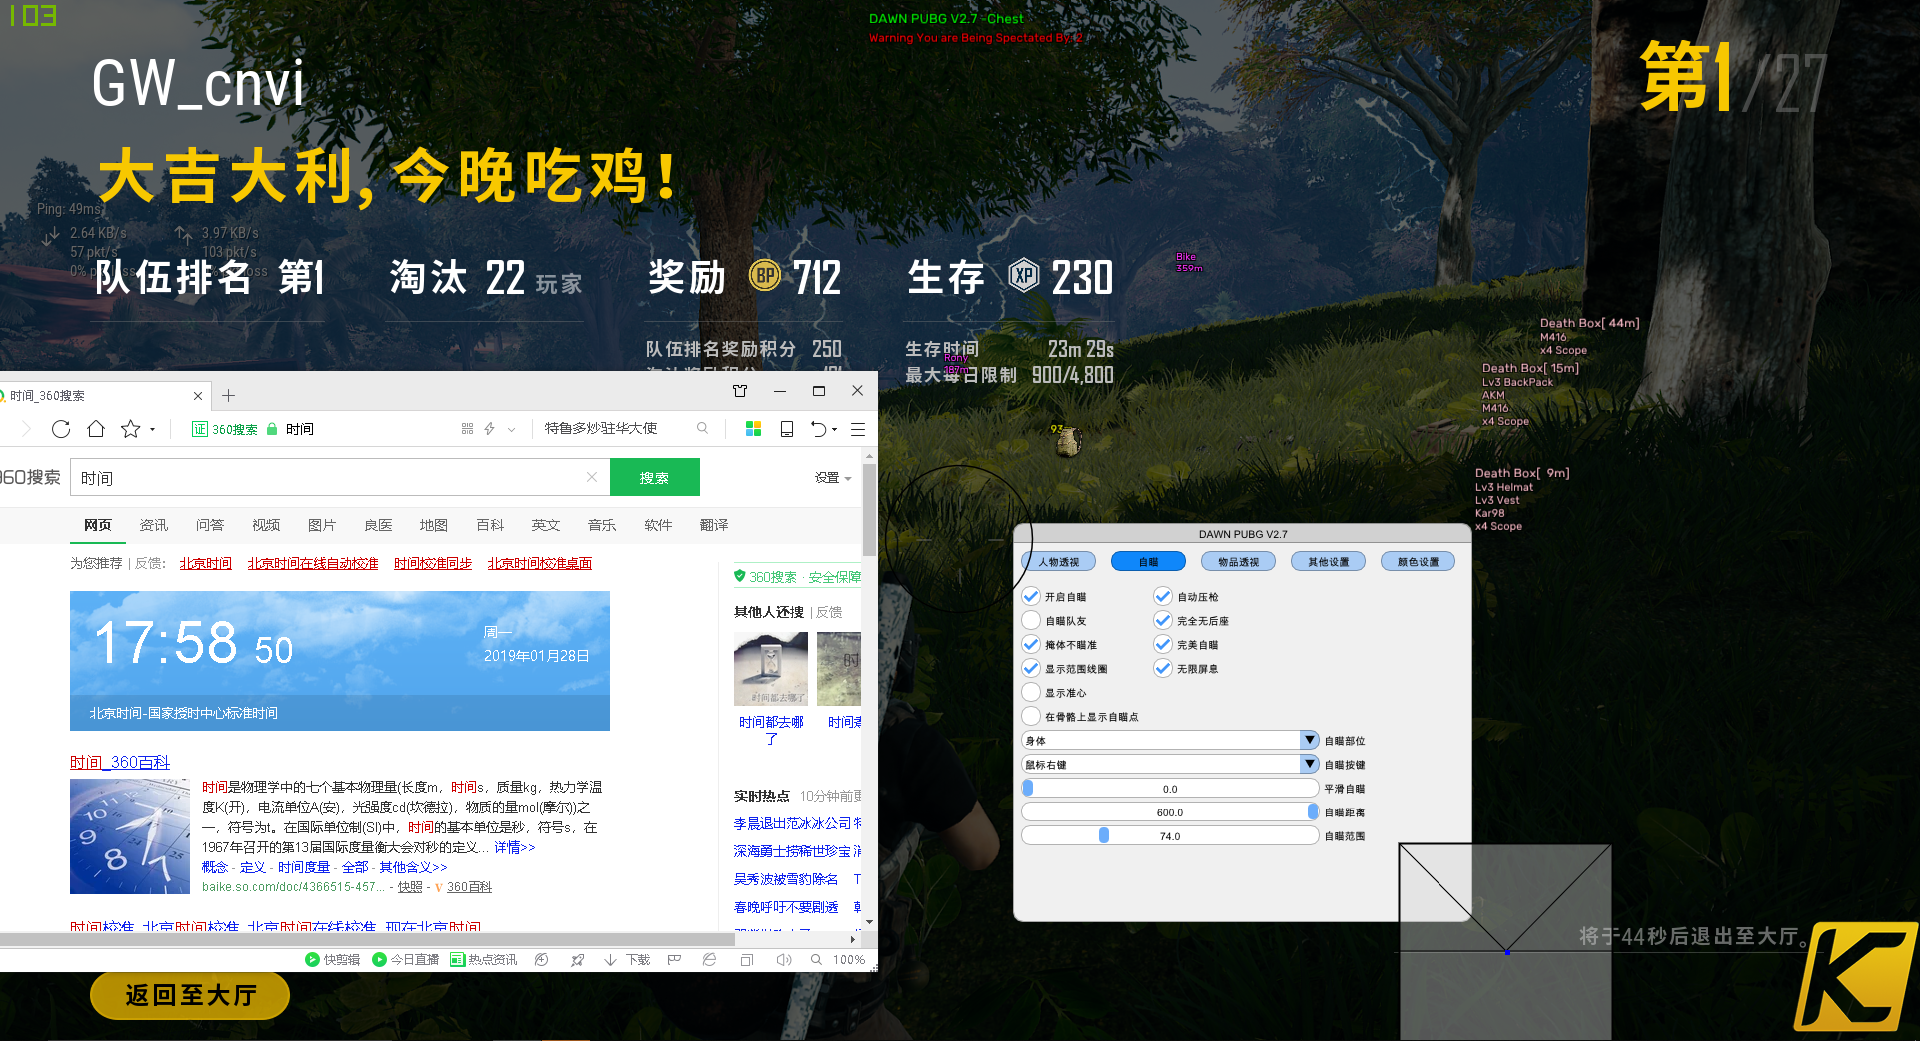Click the yellow 返回至大厅 button
1920x1041 pixels.
tap(190, 995)
